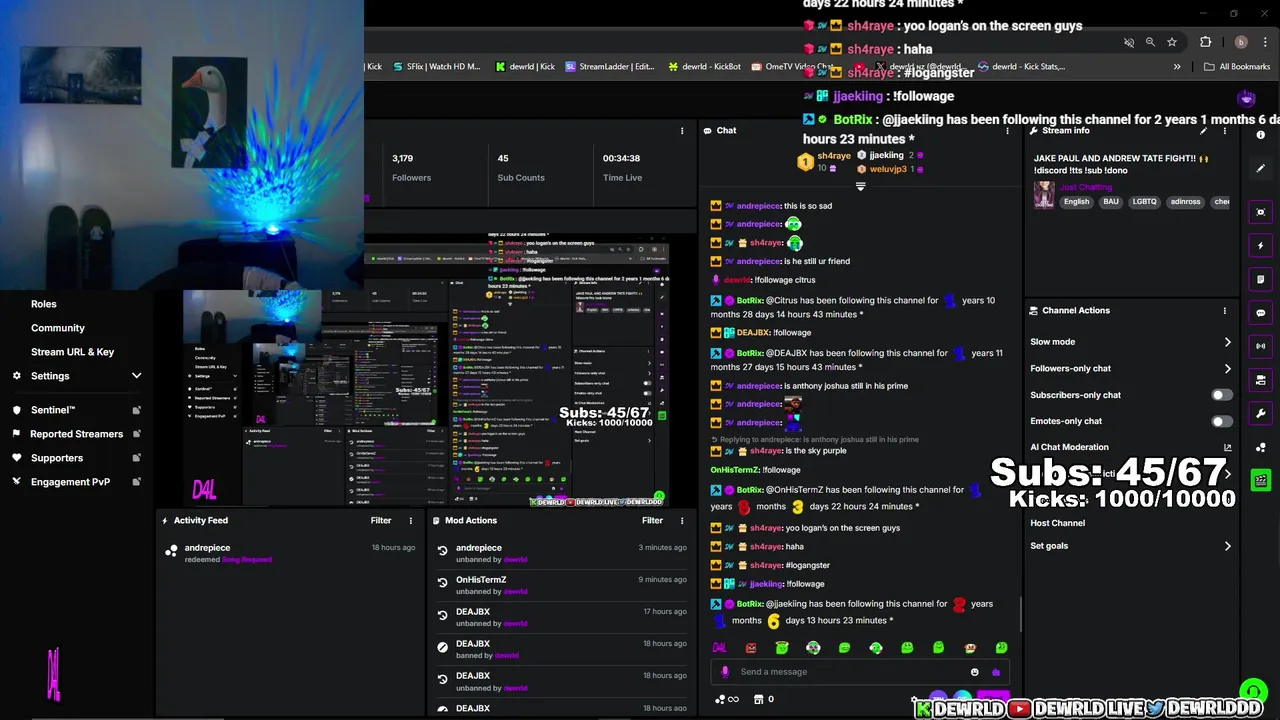Click the lightning bolt icon in right sidebar
The height and width of the screenshot is (720, 1280).
coord(1260,246)
